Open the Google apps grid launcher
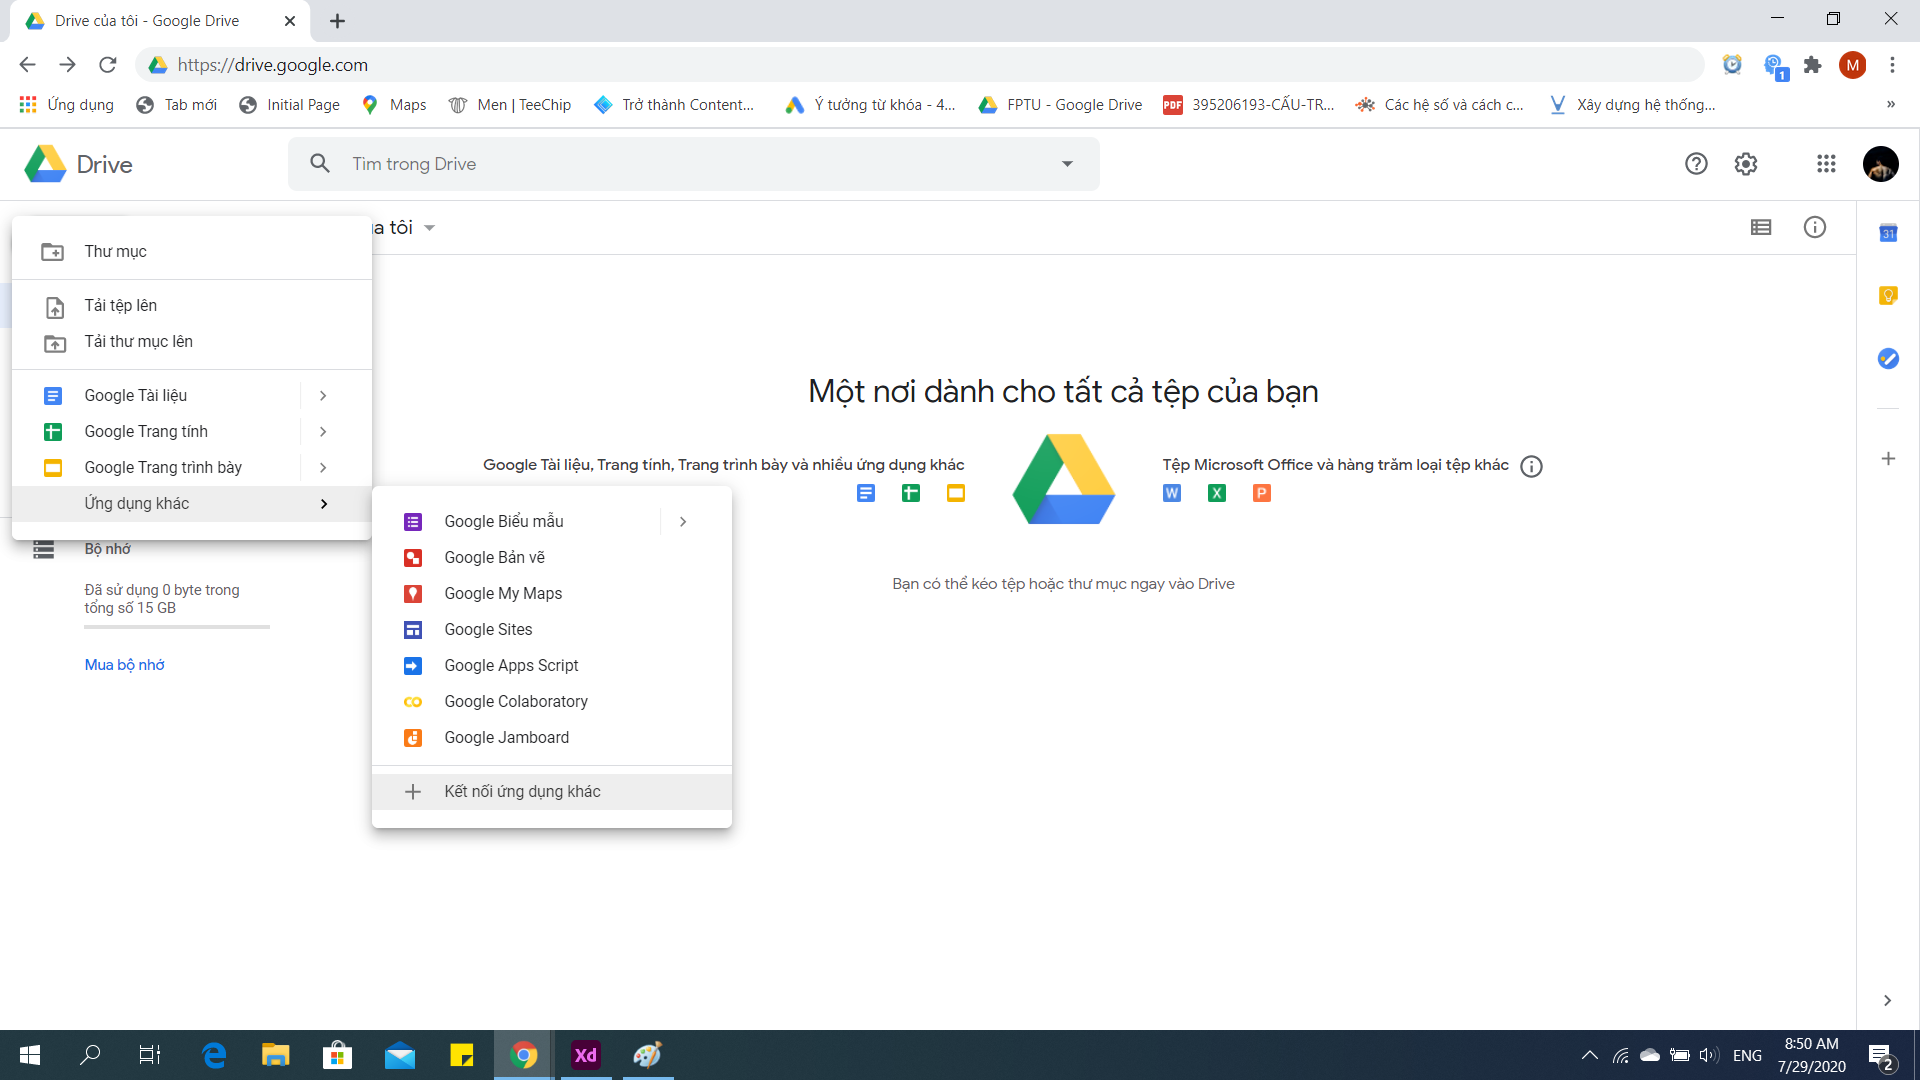This screenshot has height=1080, width=1920. pyautogui.click(x=1826, y=164)
